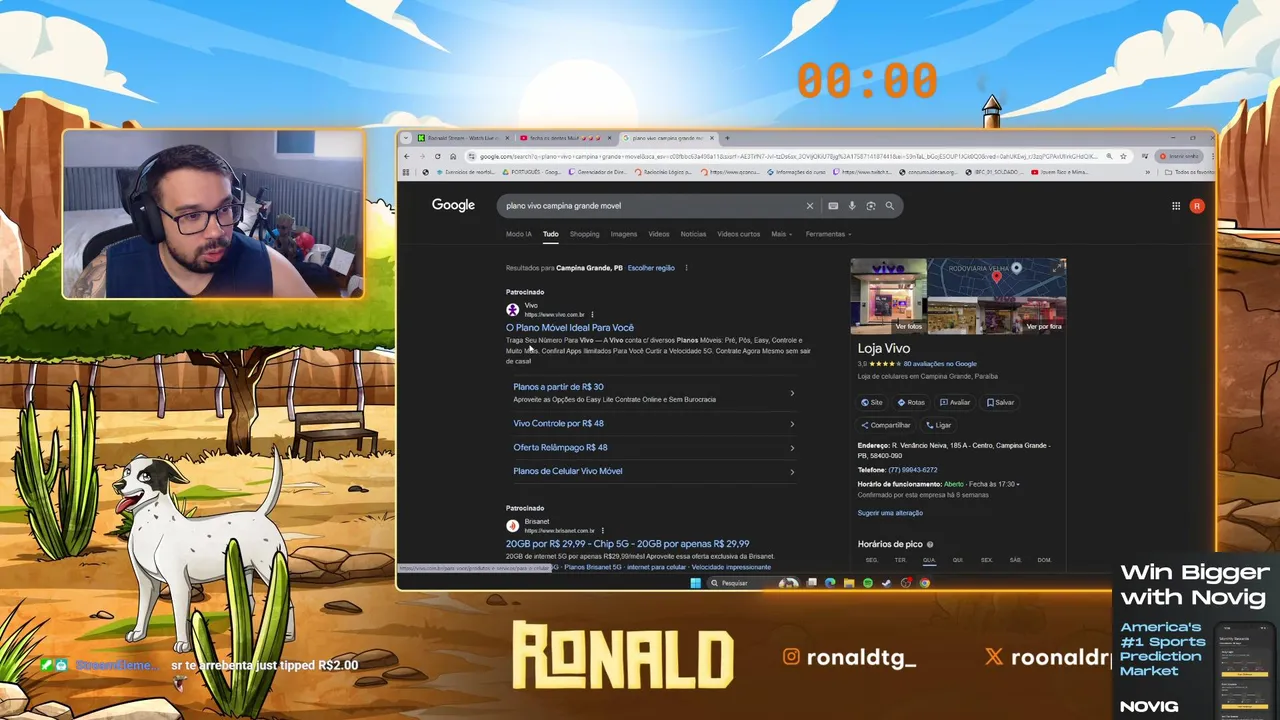
Task: Open Ferramentas dropdown
Action: click(x=828, y=234)
